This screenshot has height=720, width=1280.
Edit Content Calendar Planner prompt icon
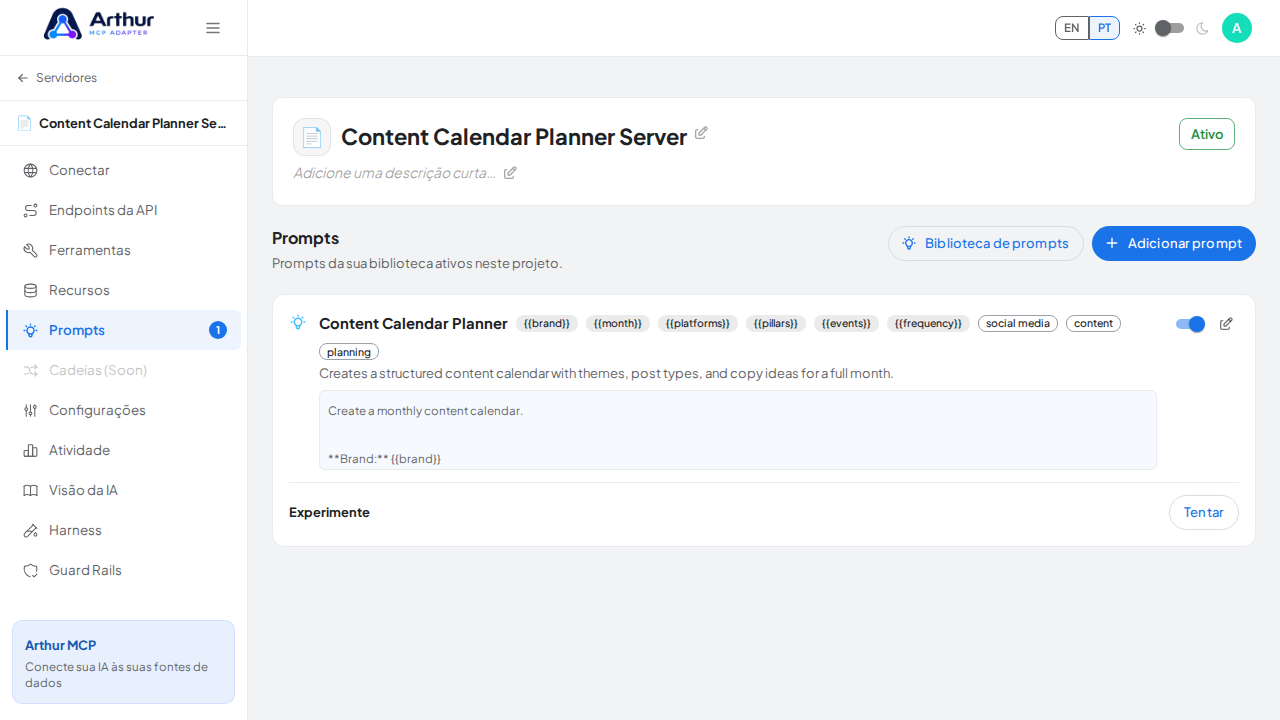[1226, 324]
